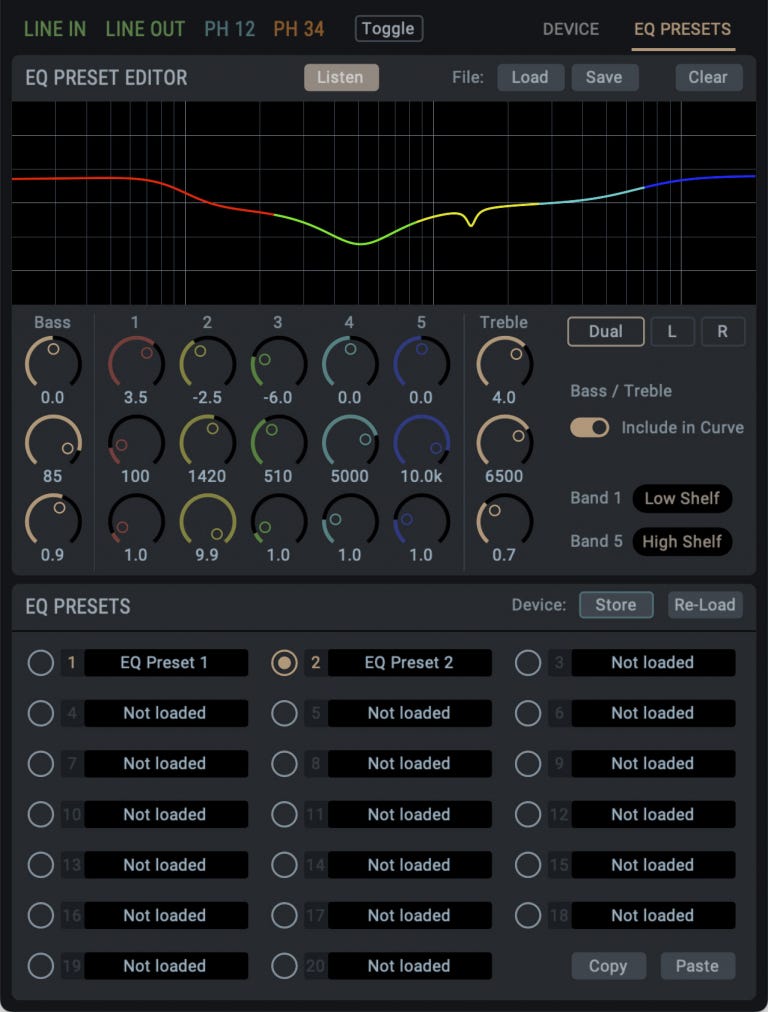768x1012 pixels.
Task: Click Band 4 frequency knob showing 5000
Action: coord(349,441)
